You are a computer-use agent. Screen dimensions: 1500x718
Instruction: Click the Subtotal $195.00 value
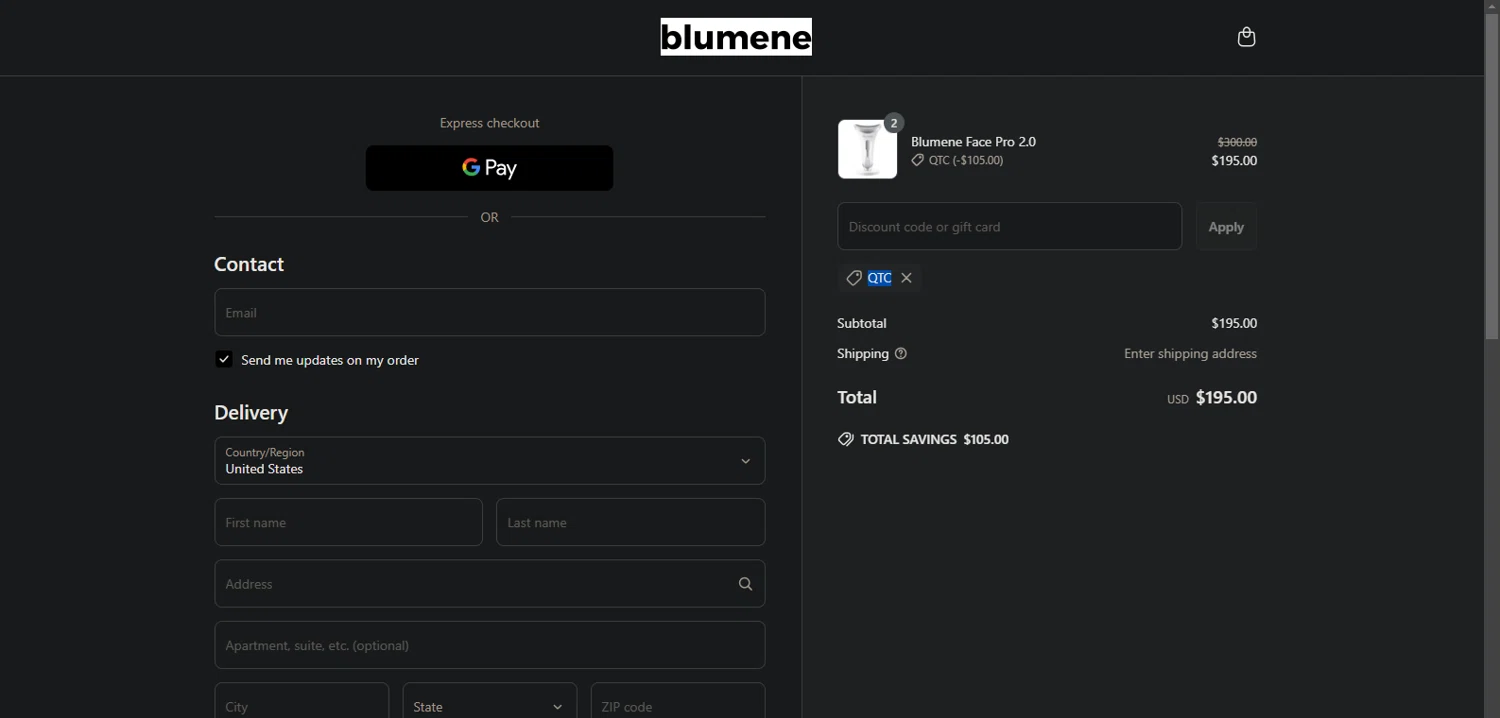(x=1234, y=323)
